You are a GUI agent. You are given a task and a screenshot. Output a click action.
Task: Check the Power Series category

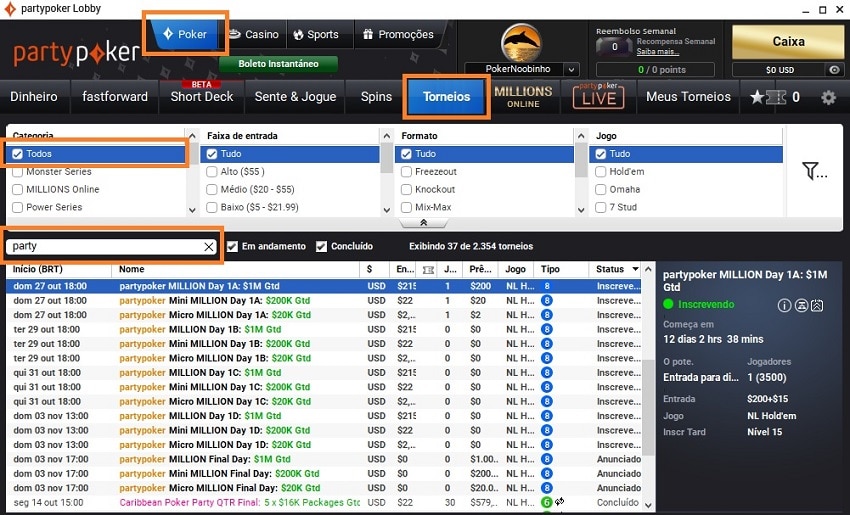click(17, 207)
